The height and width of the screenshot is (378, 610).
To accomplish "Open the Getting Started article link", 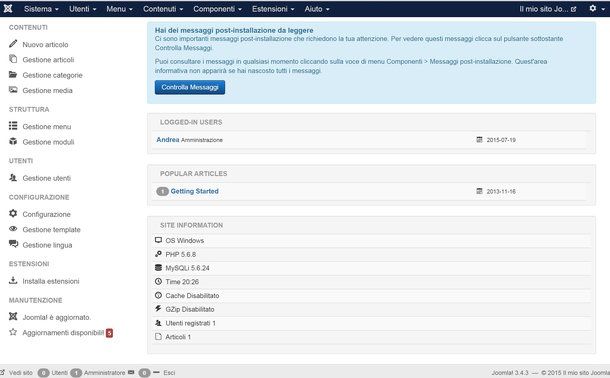I will click(195, 191).
